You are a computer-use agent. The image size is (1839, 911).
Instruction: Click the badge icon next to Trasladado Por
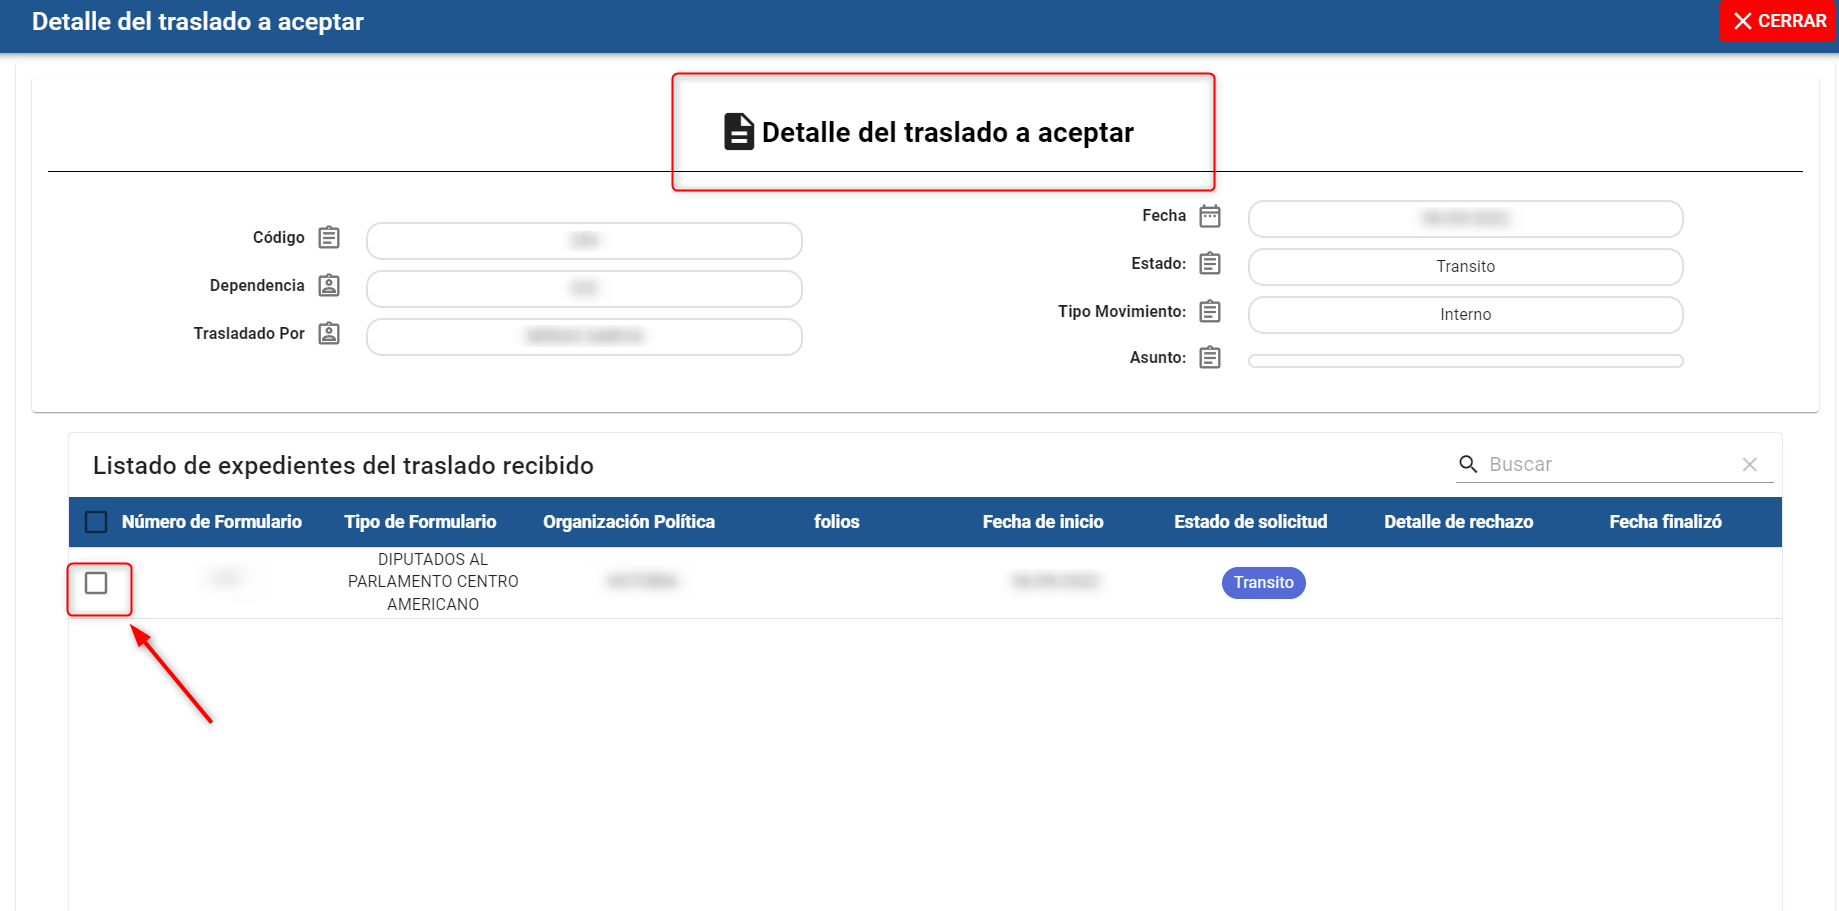click(x=329, y=334)
